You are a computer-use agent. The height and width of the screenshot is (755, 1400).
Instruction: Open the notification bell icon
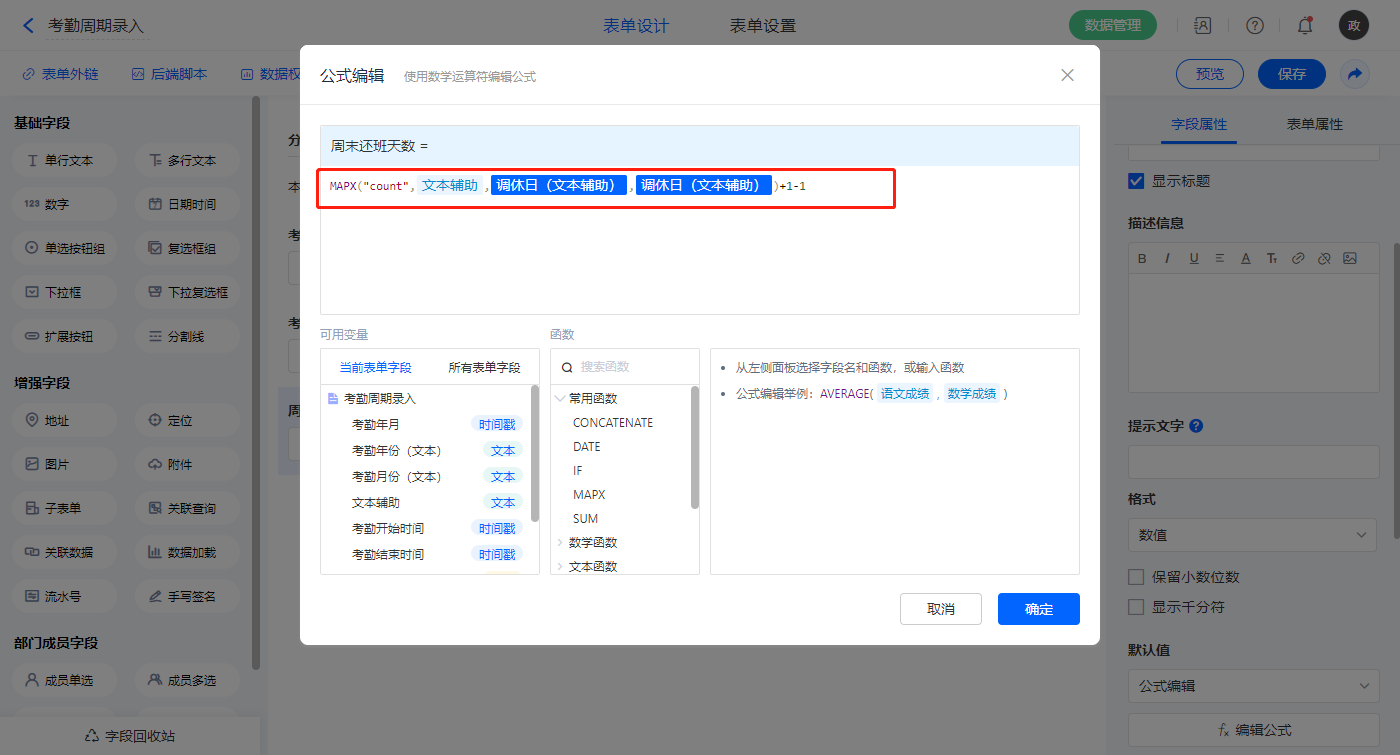point(1304,26)
